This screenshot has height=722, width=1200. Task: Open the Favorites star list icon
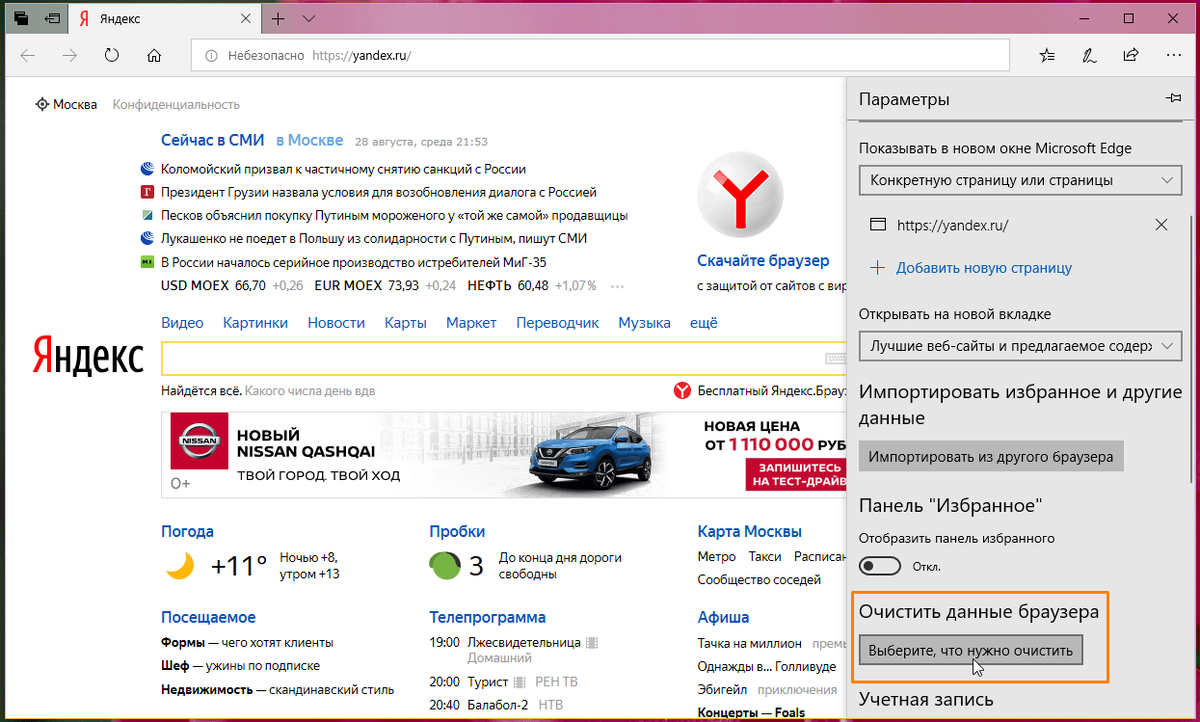click(1047, 55)
